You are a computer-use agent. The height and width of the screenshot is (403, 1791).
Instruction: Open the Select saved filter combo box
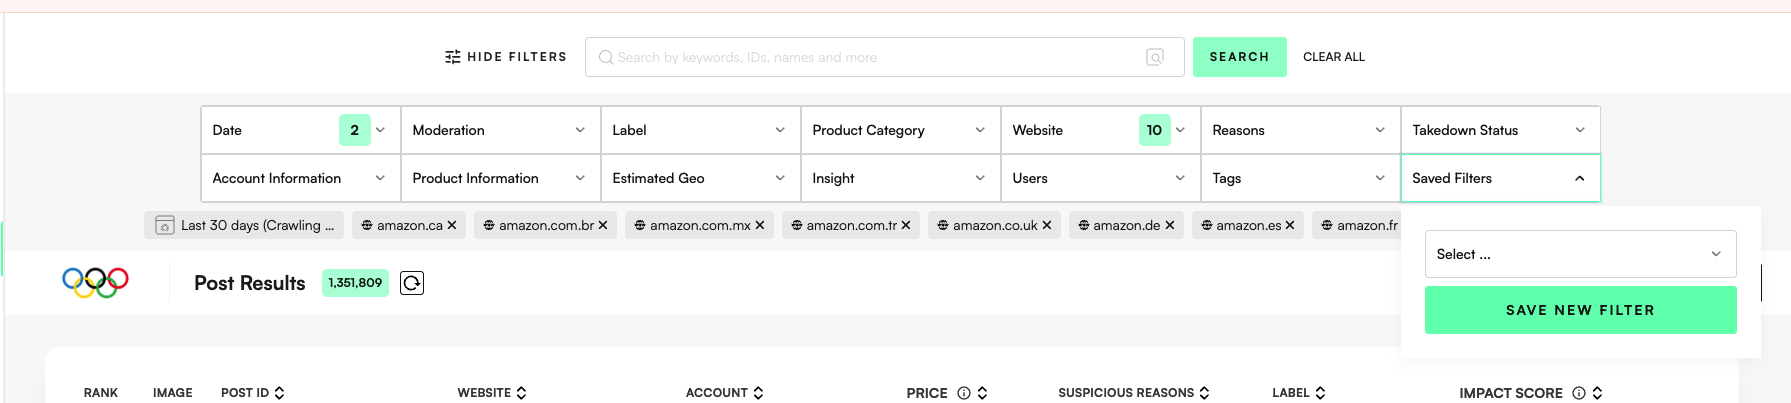(x=1580, y=254)
